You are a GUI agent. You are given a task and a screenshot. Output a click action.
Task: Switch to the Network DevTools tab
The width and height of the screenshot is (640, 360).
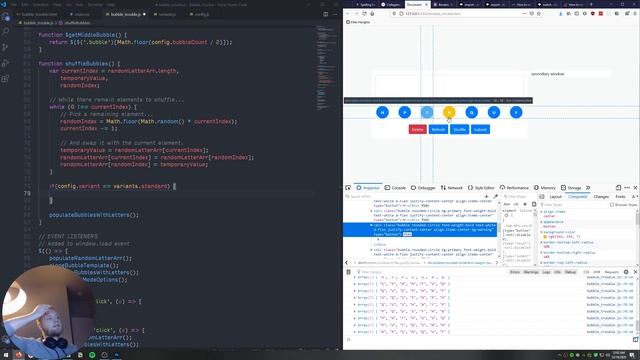pyautogui.click(x=451, y=188)
